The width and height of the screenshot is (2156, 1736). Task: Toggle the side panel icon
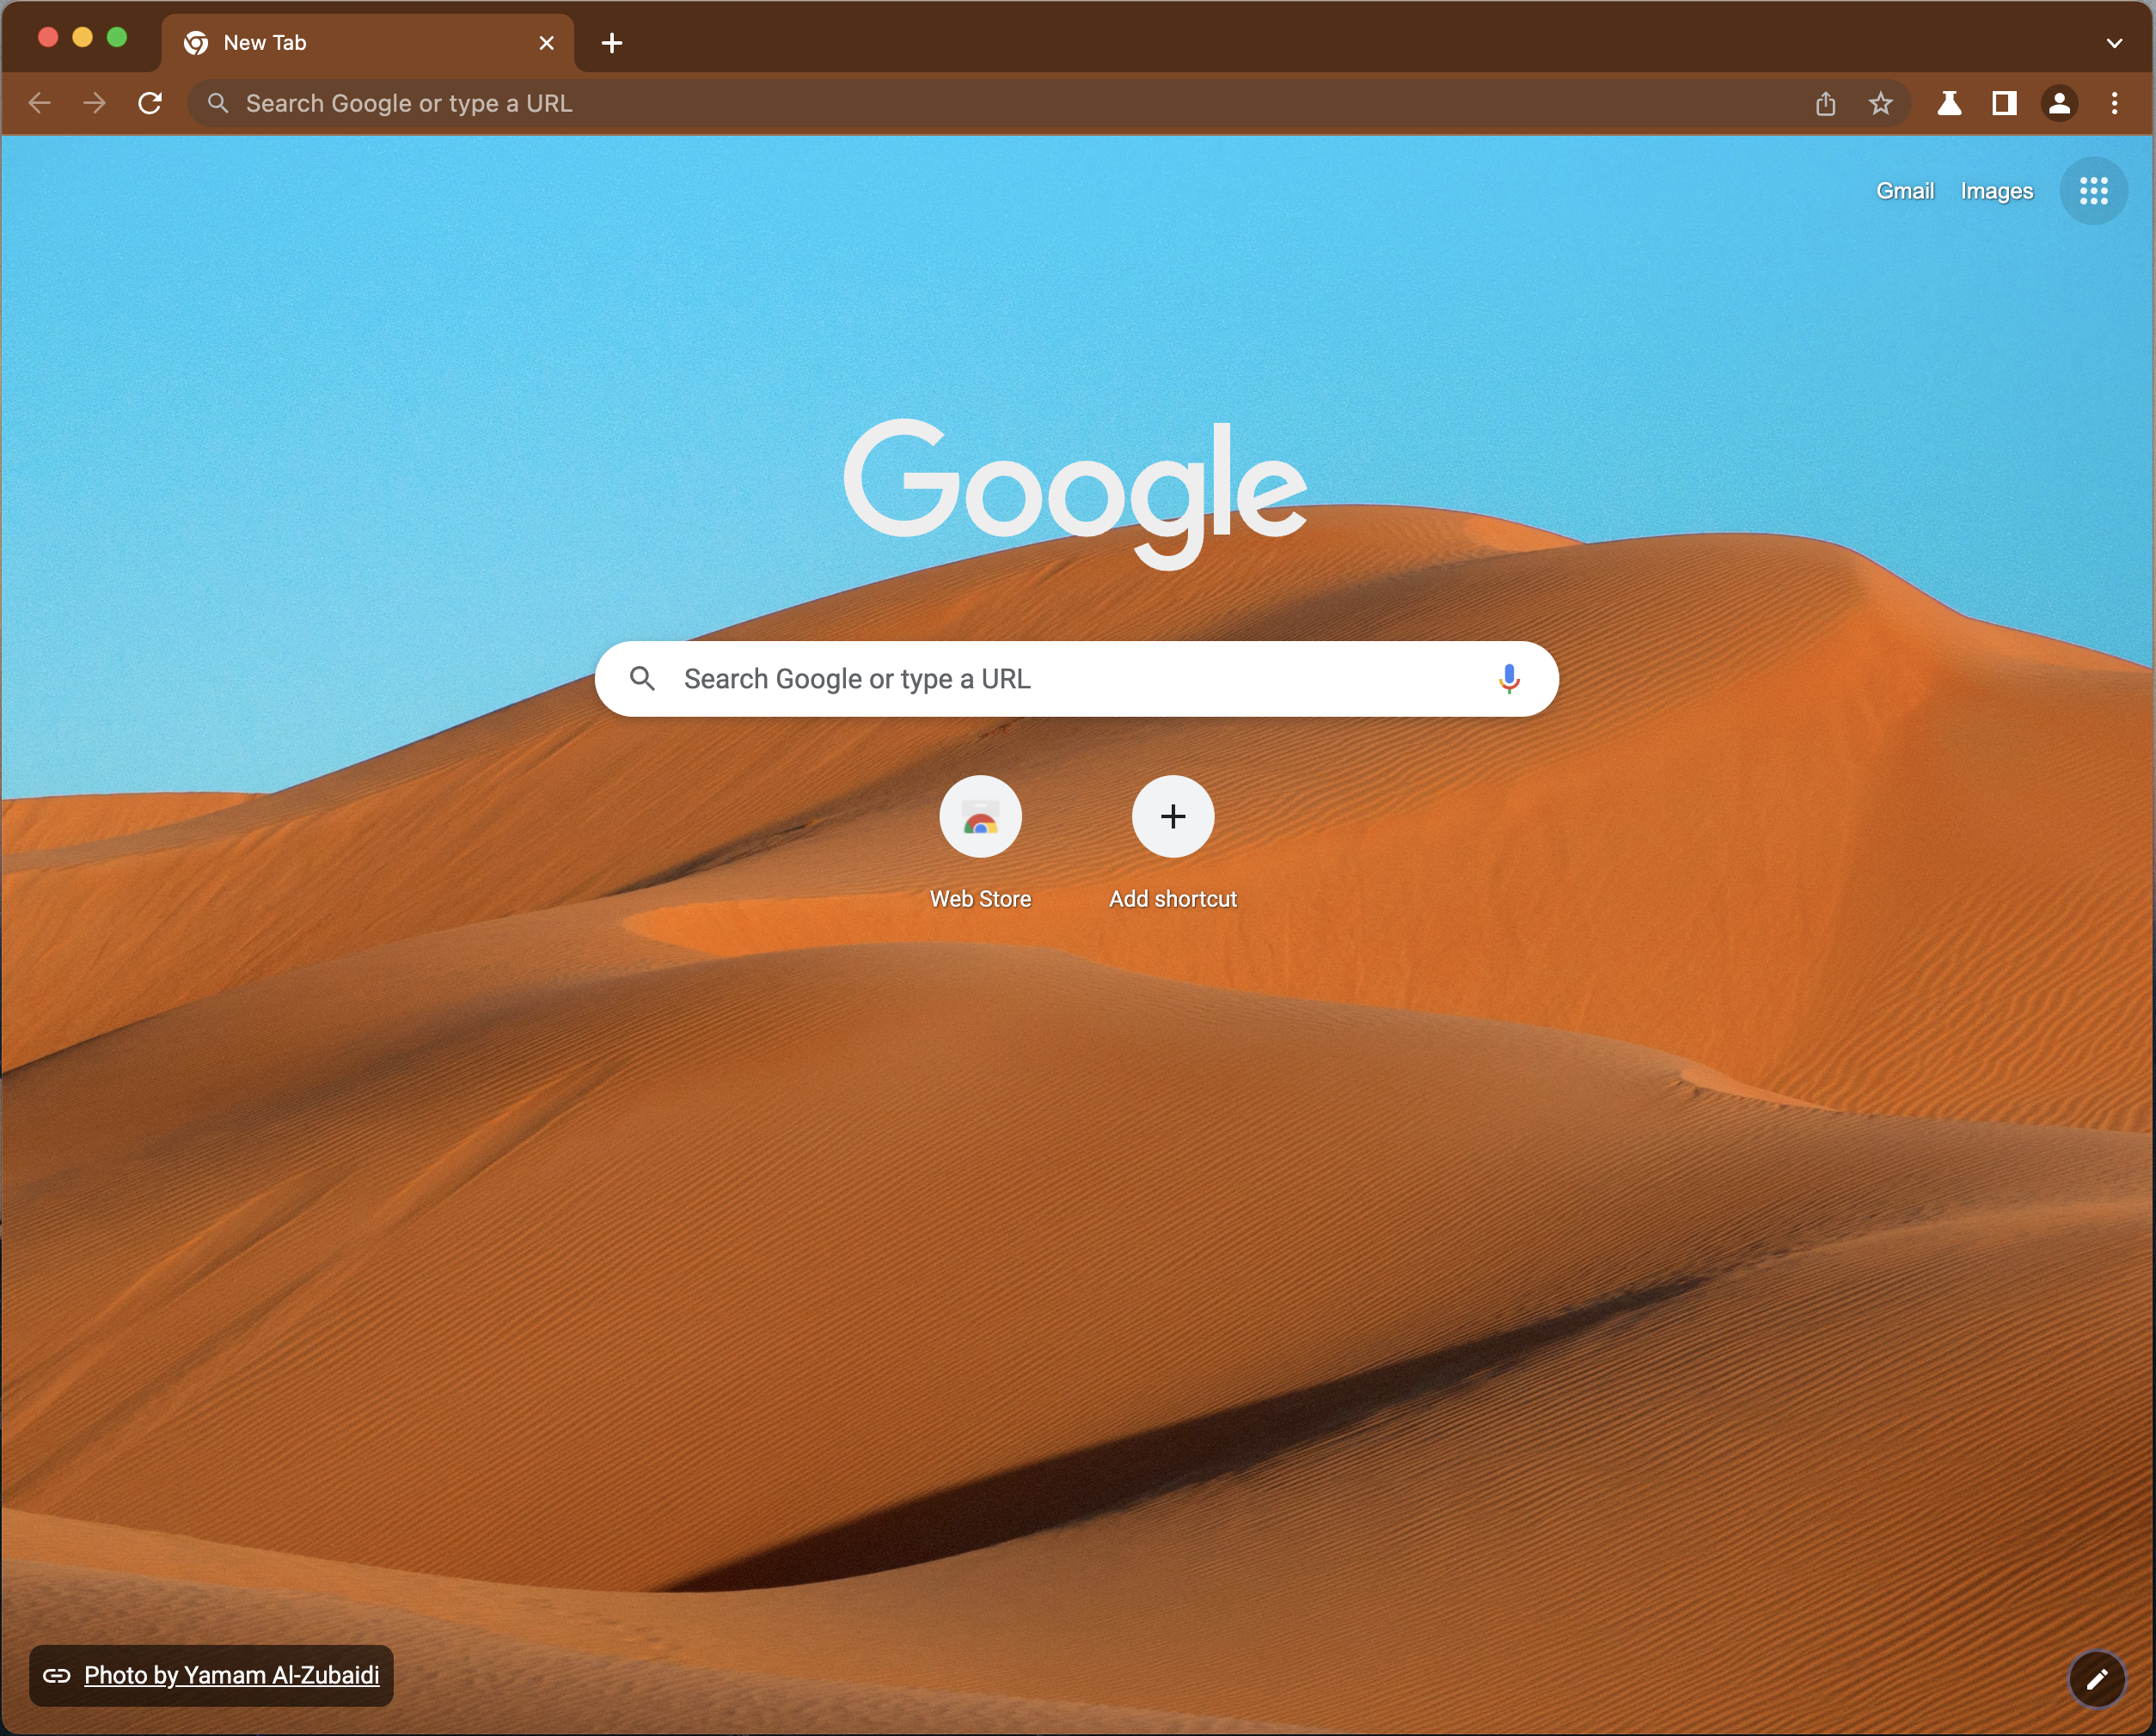(2004, 103)
